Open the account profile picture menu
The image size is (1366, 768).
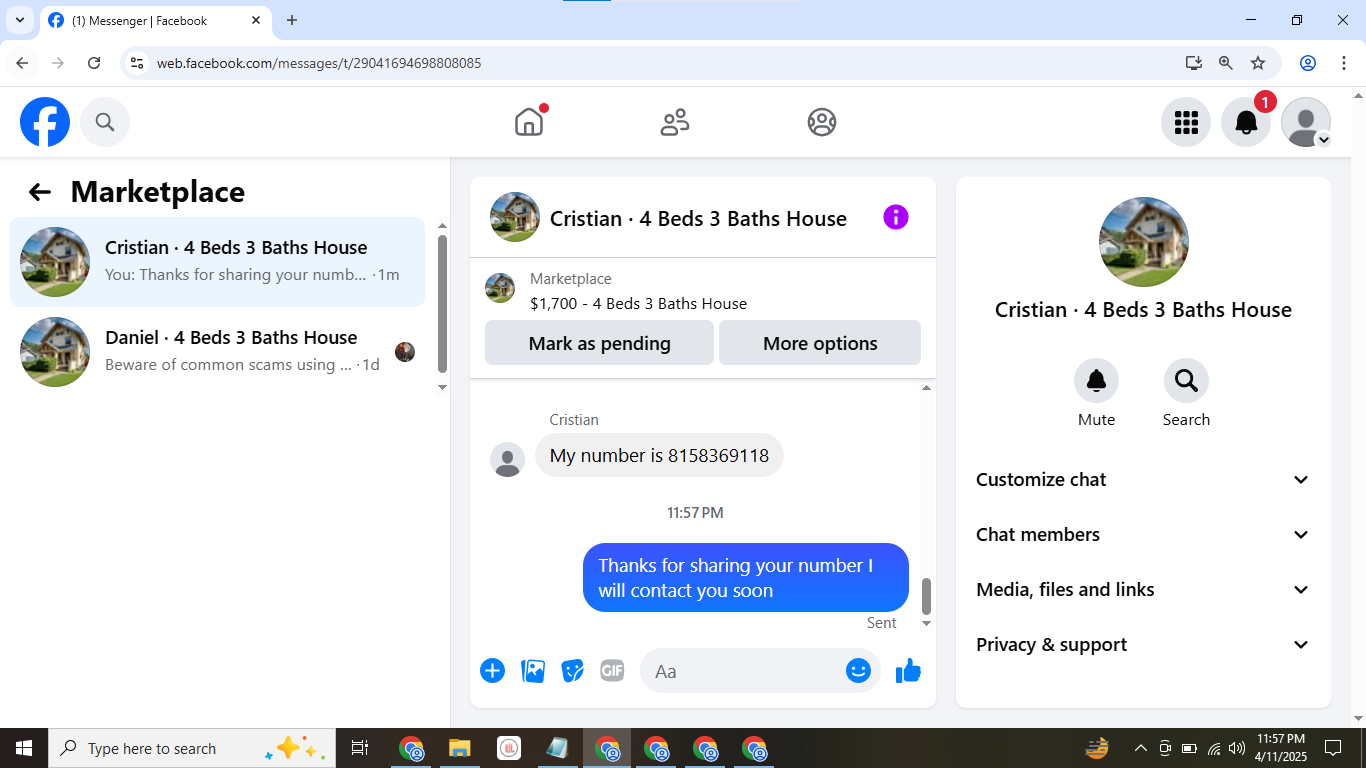click(x=1306, y=122)
